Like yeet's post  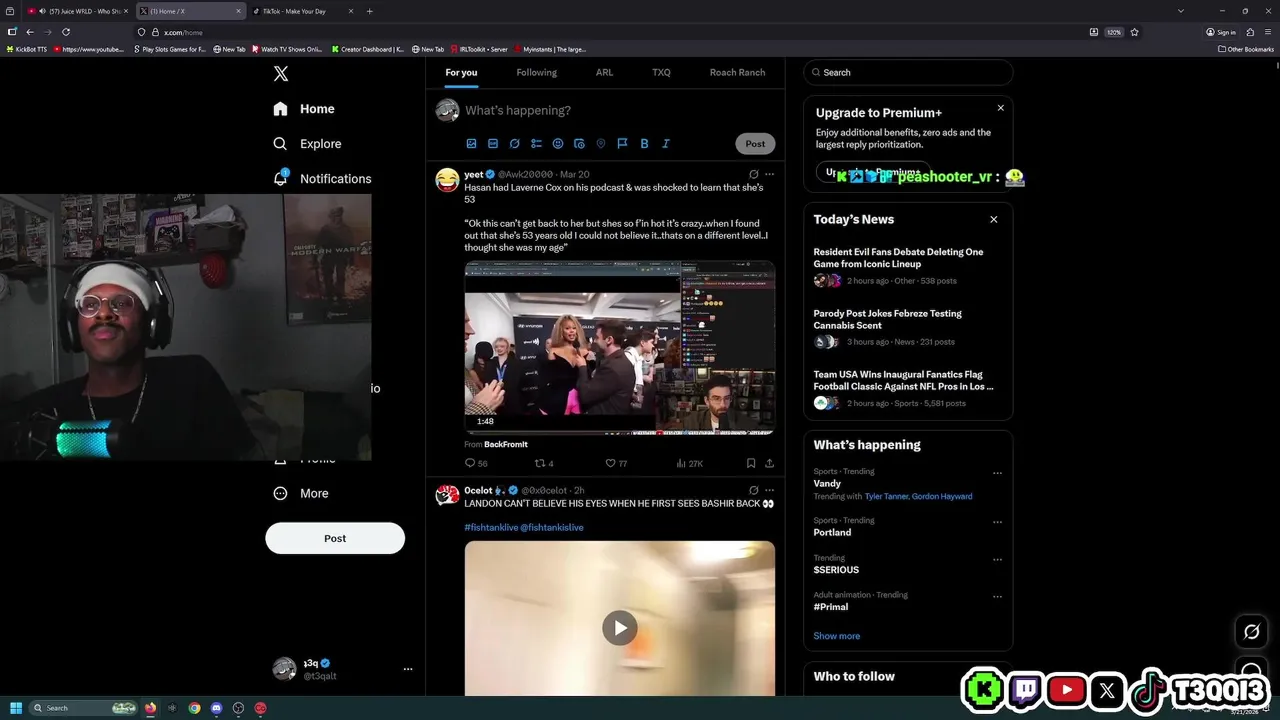616,463
